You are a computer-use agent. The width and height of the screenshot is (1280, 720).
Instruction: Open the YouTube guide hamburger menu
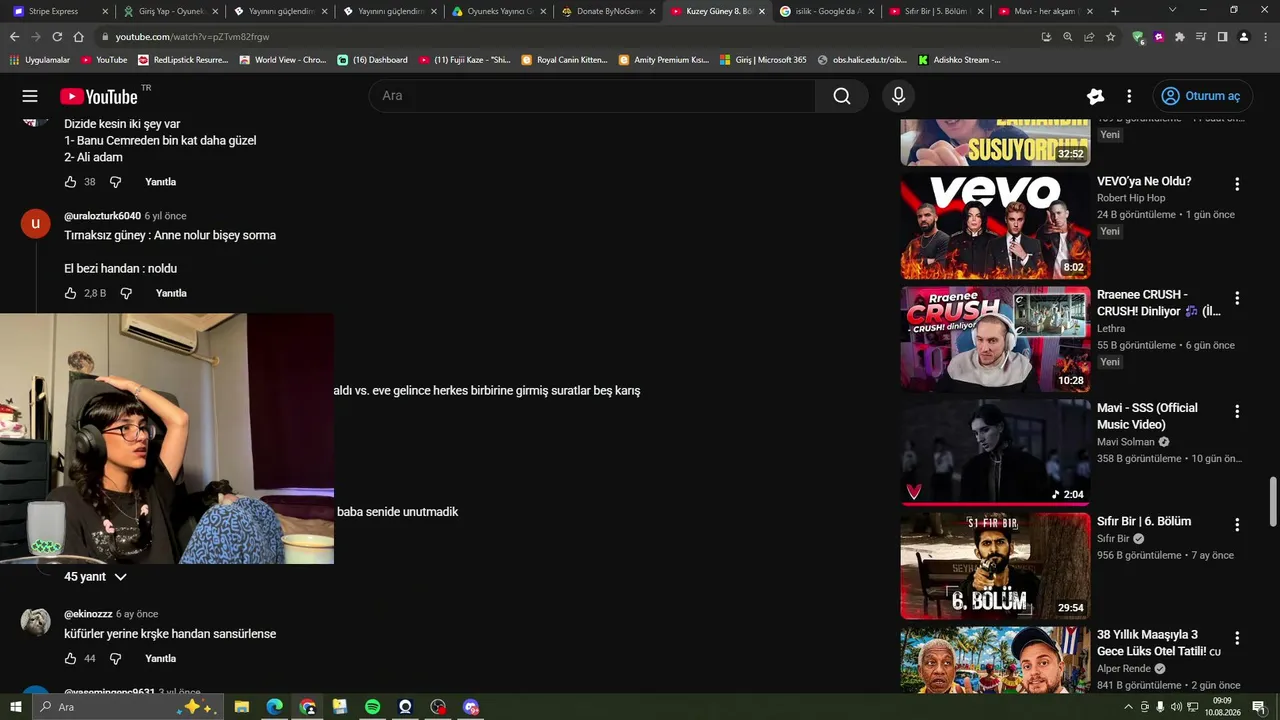tap(30, 96)
